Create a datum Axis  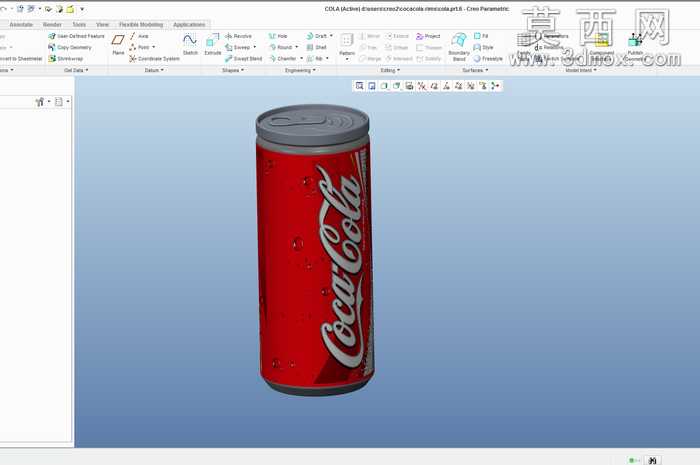[139, 36]
